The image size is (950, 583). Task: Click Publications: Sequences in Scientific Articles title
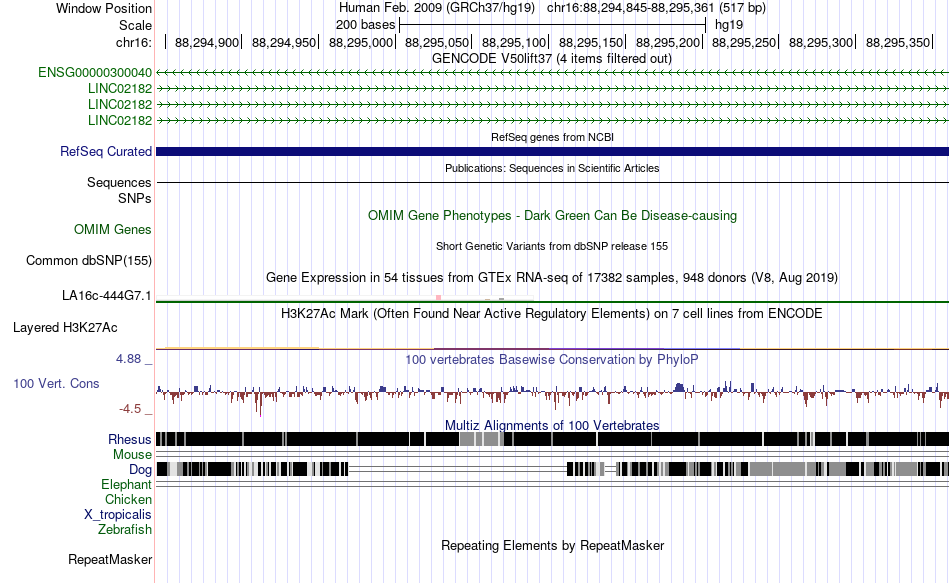[552, 168]
